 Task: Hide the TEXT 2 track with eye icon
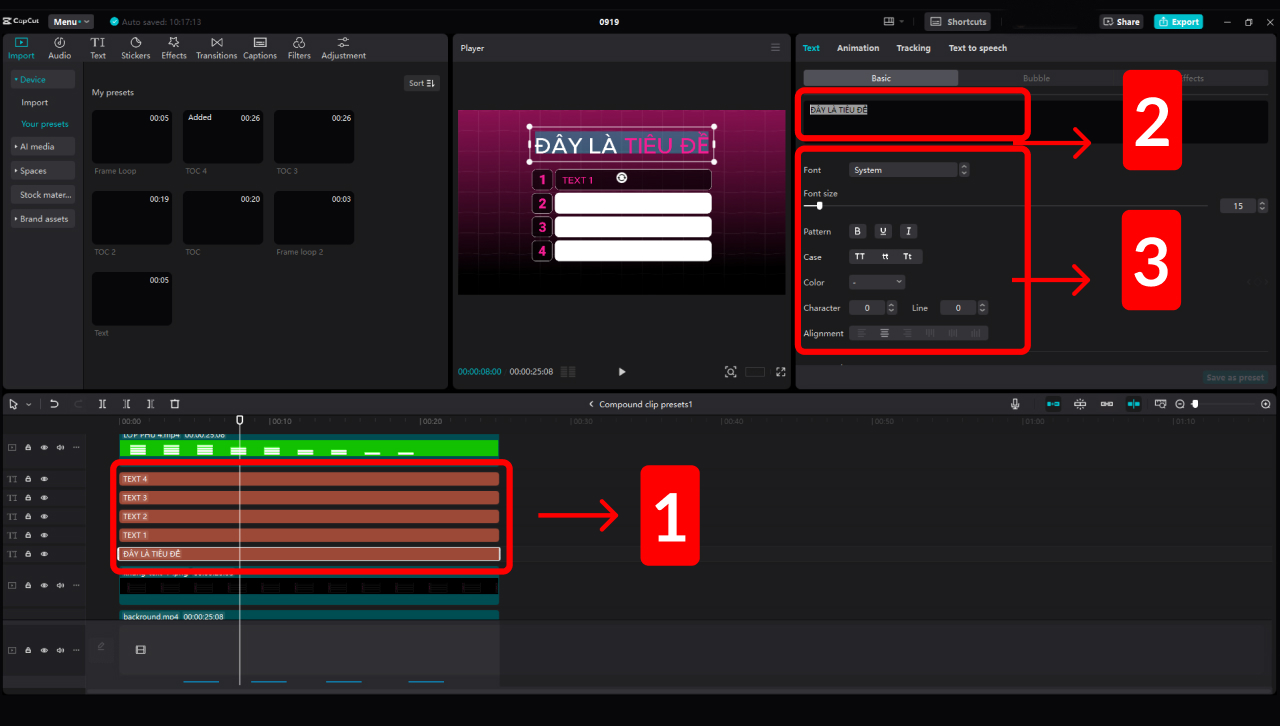pos(44,517)
